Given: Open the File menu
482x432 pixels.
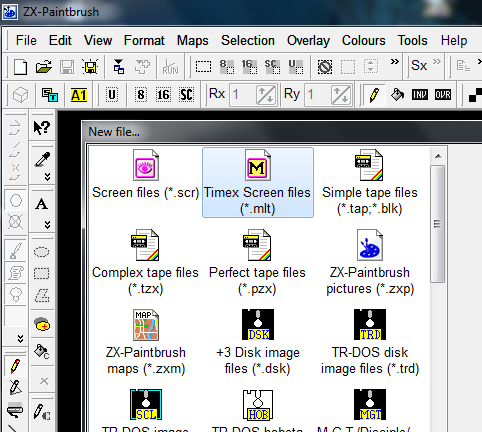Looking at the screenshot, I should point(26,41).
